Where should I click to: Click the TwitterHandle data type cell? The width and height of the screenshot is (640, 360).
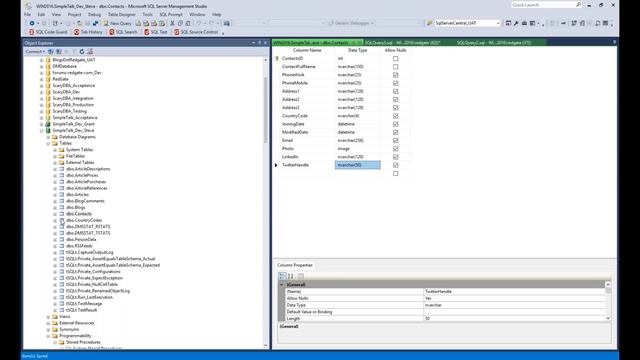click(358, 165)
